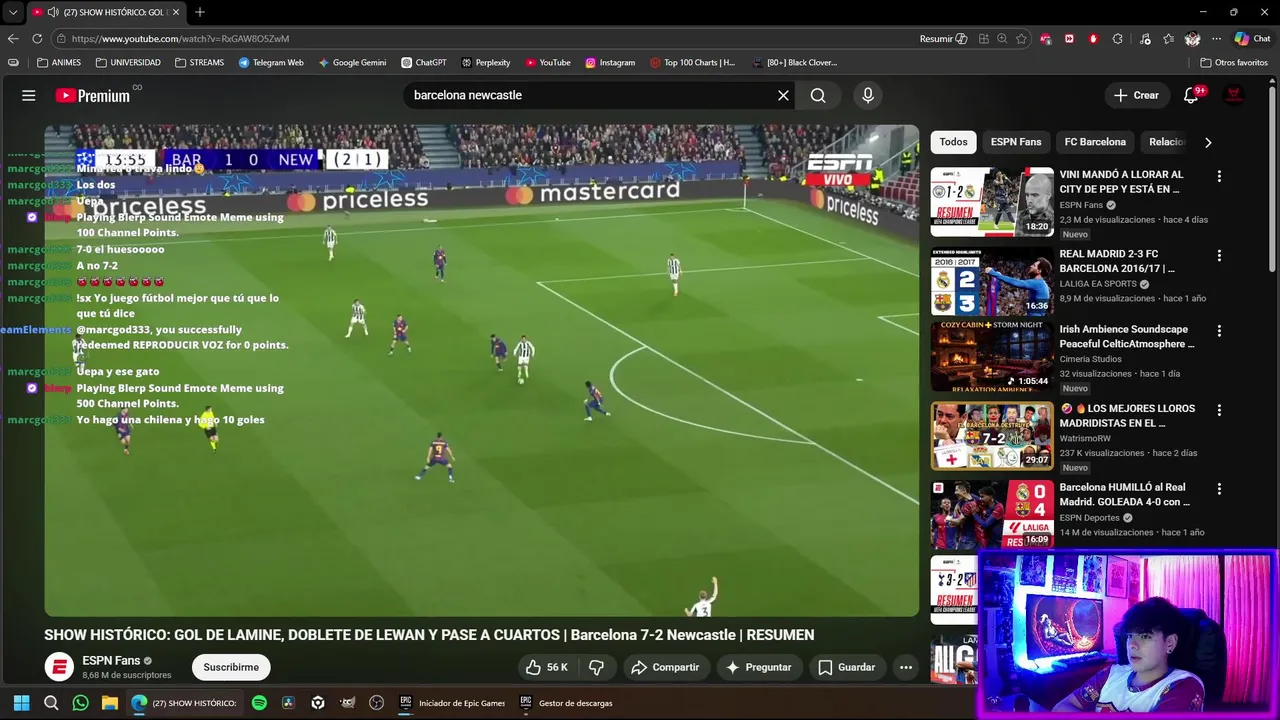
Task: Open red hand ad-blocker extension icon
Action: point(1093,39)
